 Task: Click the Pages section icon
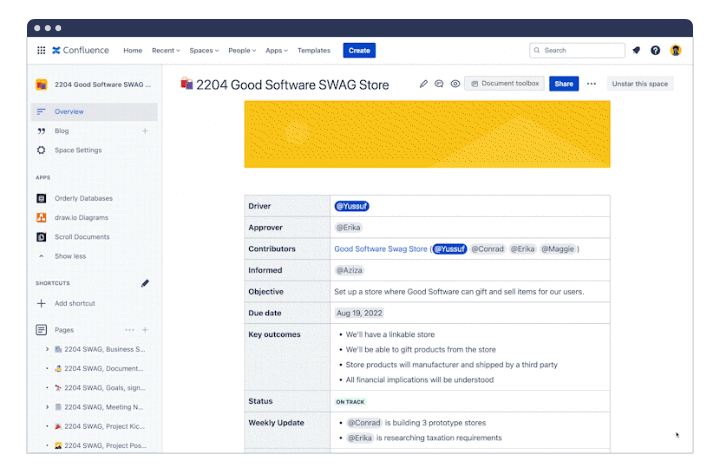41,330
